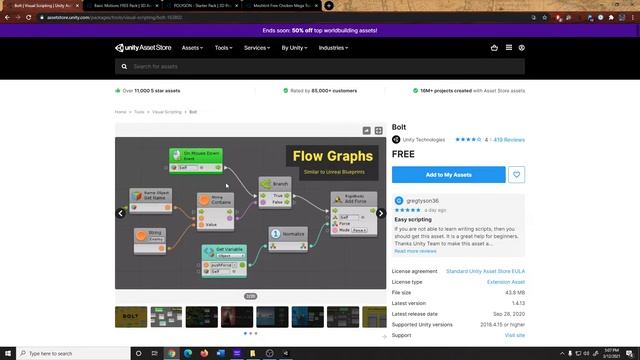This screenshot has height=360, width=640.
Task: Click the search magnifier icon
Action: (x=124, y=67)
